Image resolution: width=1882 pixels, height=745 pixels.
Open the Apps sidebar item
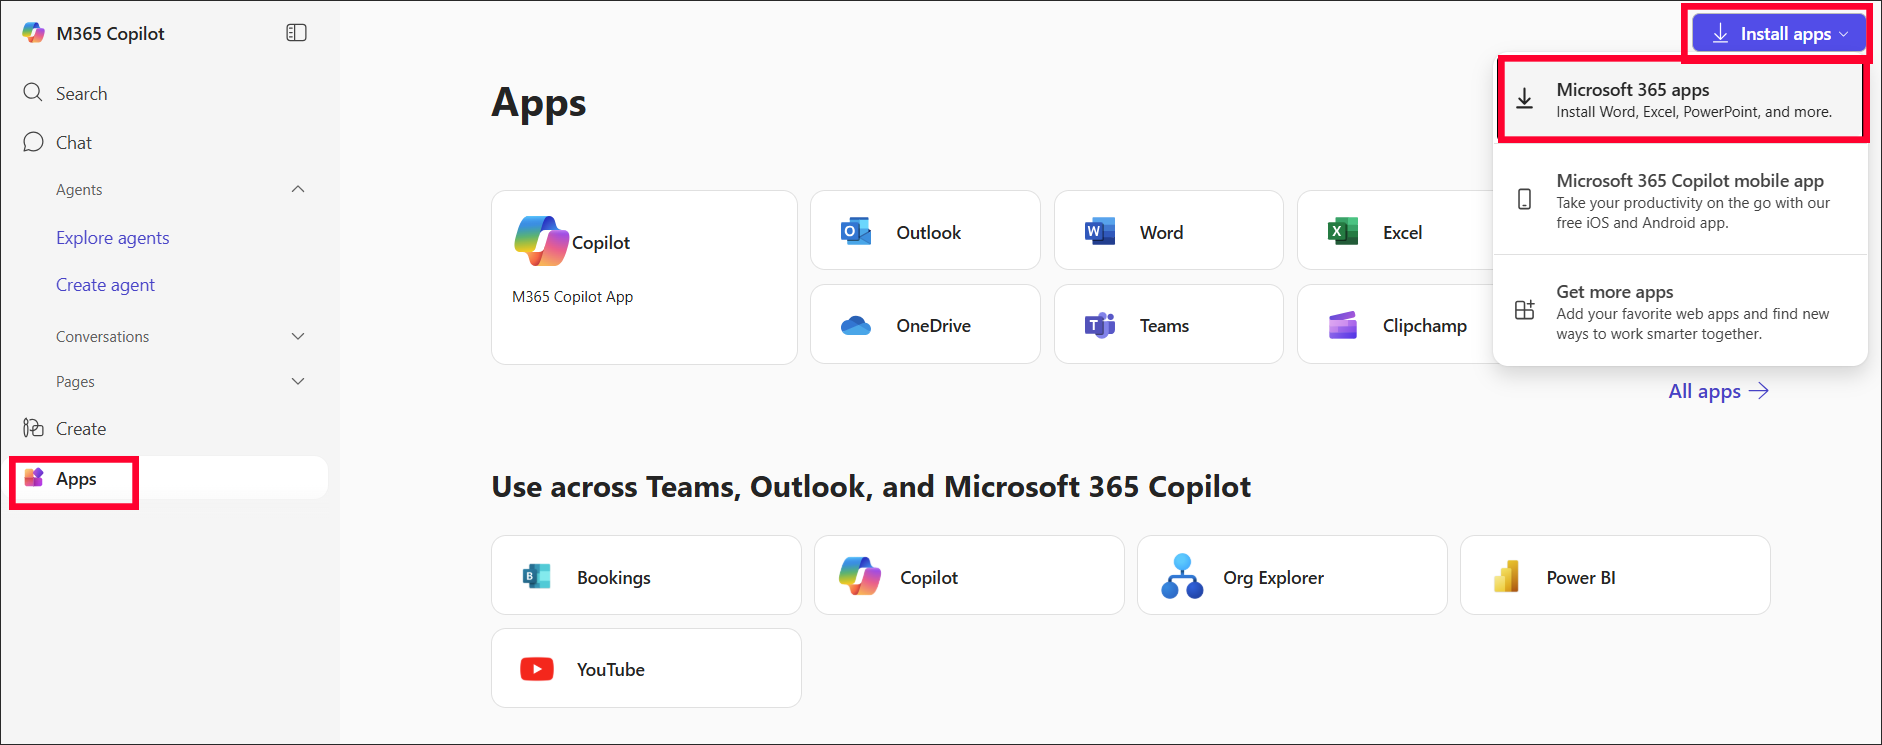tap(170, 478)
